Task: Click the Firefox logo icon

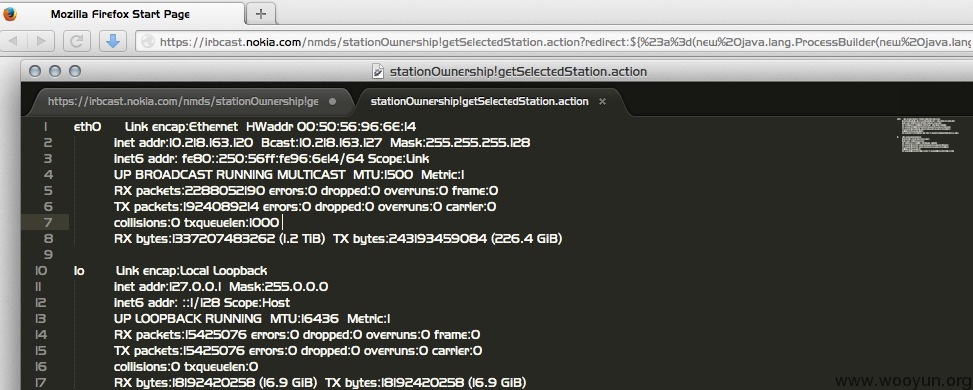Action: point(9,13)
